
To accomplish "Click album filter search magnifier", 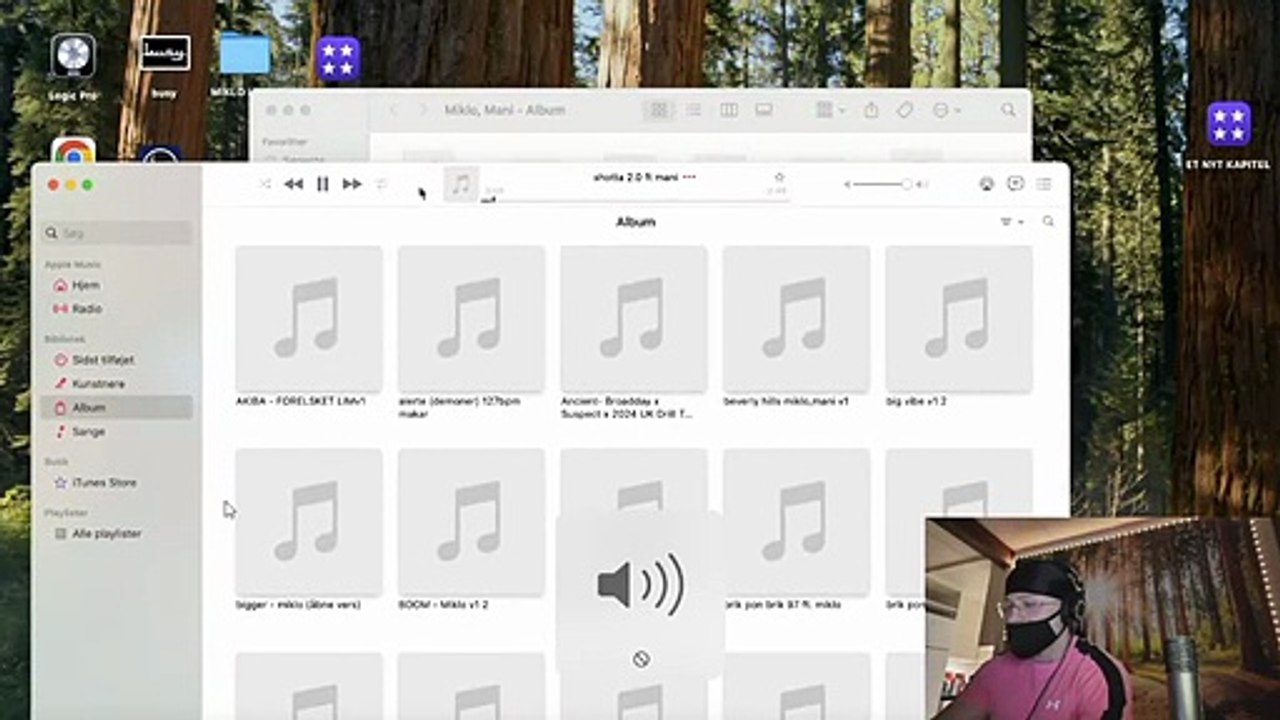I will (x=1048, y=222).
